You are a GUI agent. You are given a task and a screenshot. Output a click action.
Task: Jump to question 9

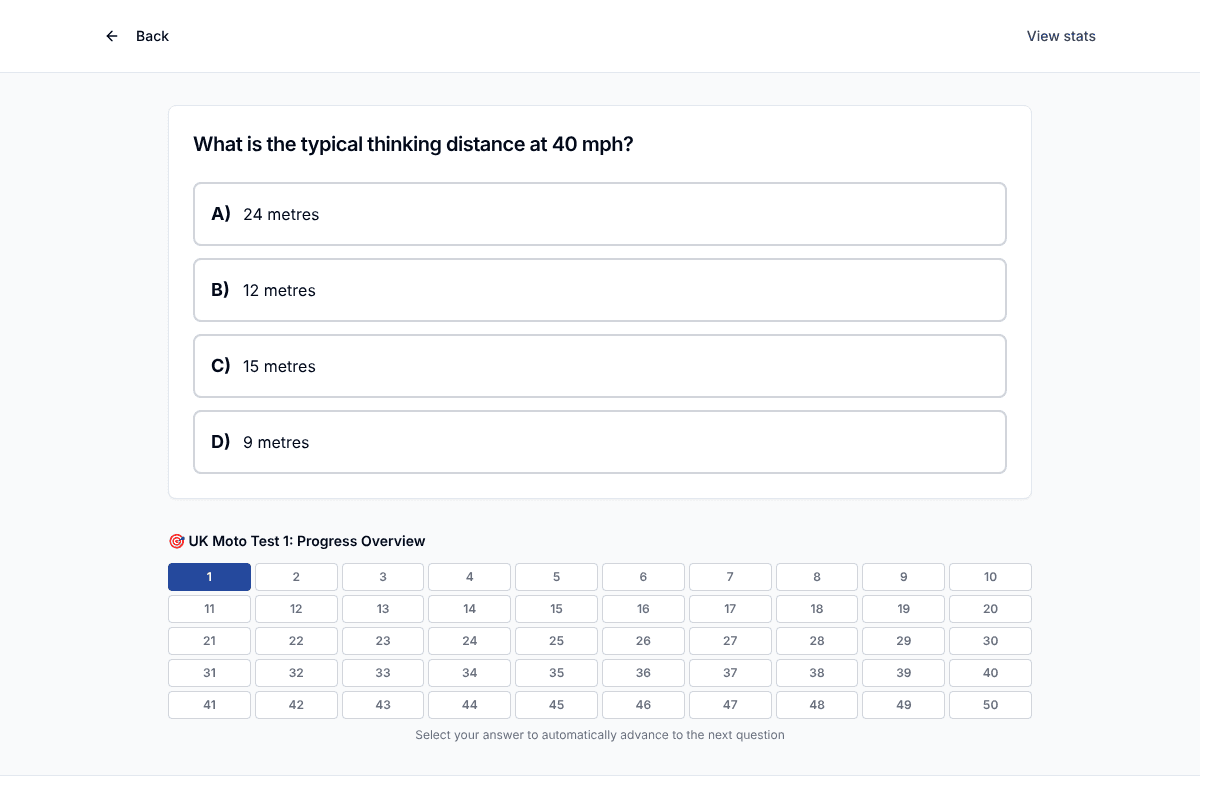point(904,577)
